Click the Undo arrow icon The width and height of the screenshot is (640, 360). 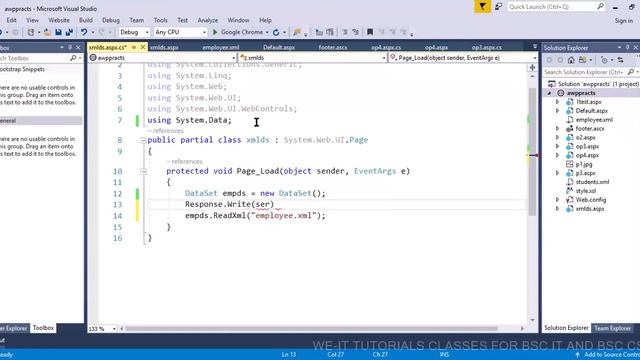coord(84,32)
